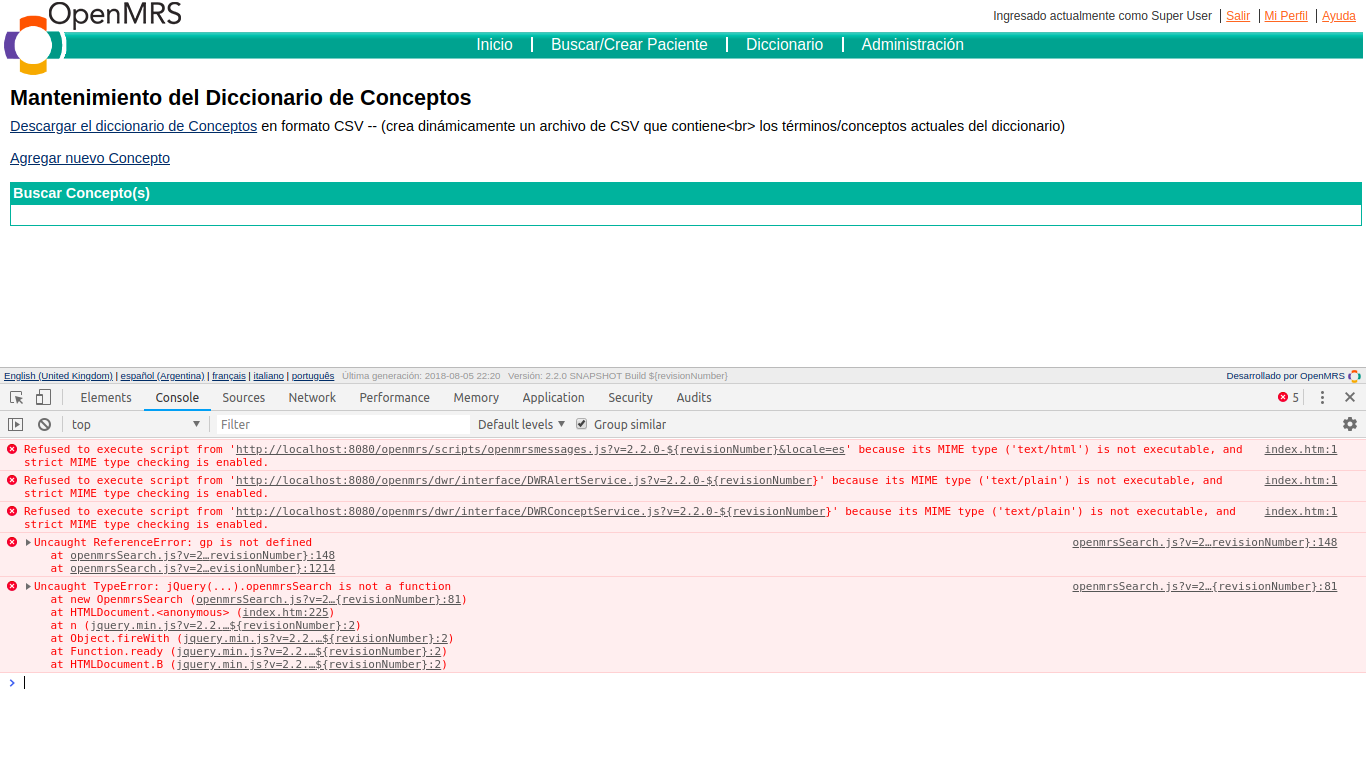Switch to the Application tab
This screenshot has height=768, width=1366.
coord(553,397)
